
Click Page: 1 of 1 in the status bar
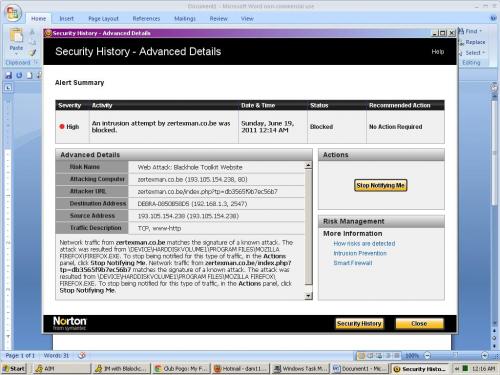coord(20,356)
